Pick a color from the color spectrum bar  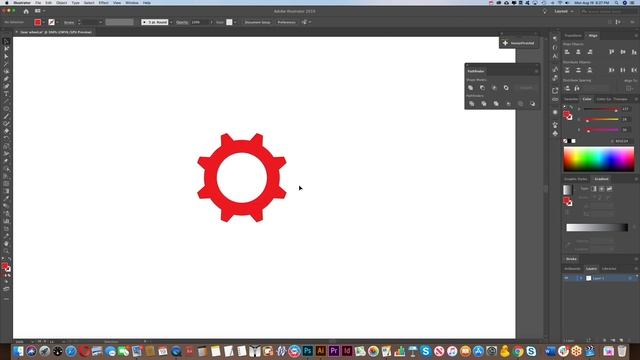[x=599, y=159]
